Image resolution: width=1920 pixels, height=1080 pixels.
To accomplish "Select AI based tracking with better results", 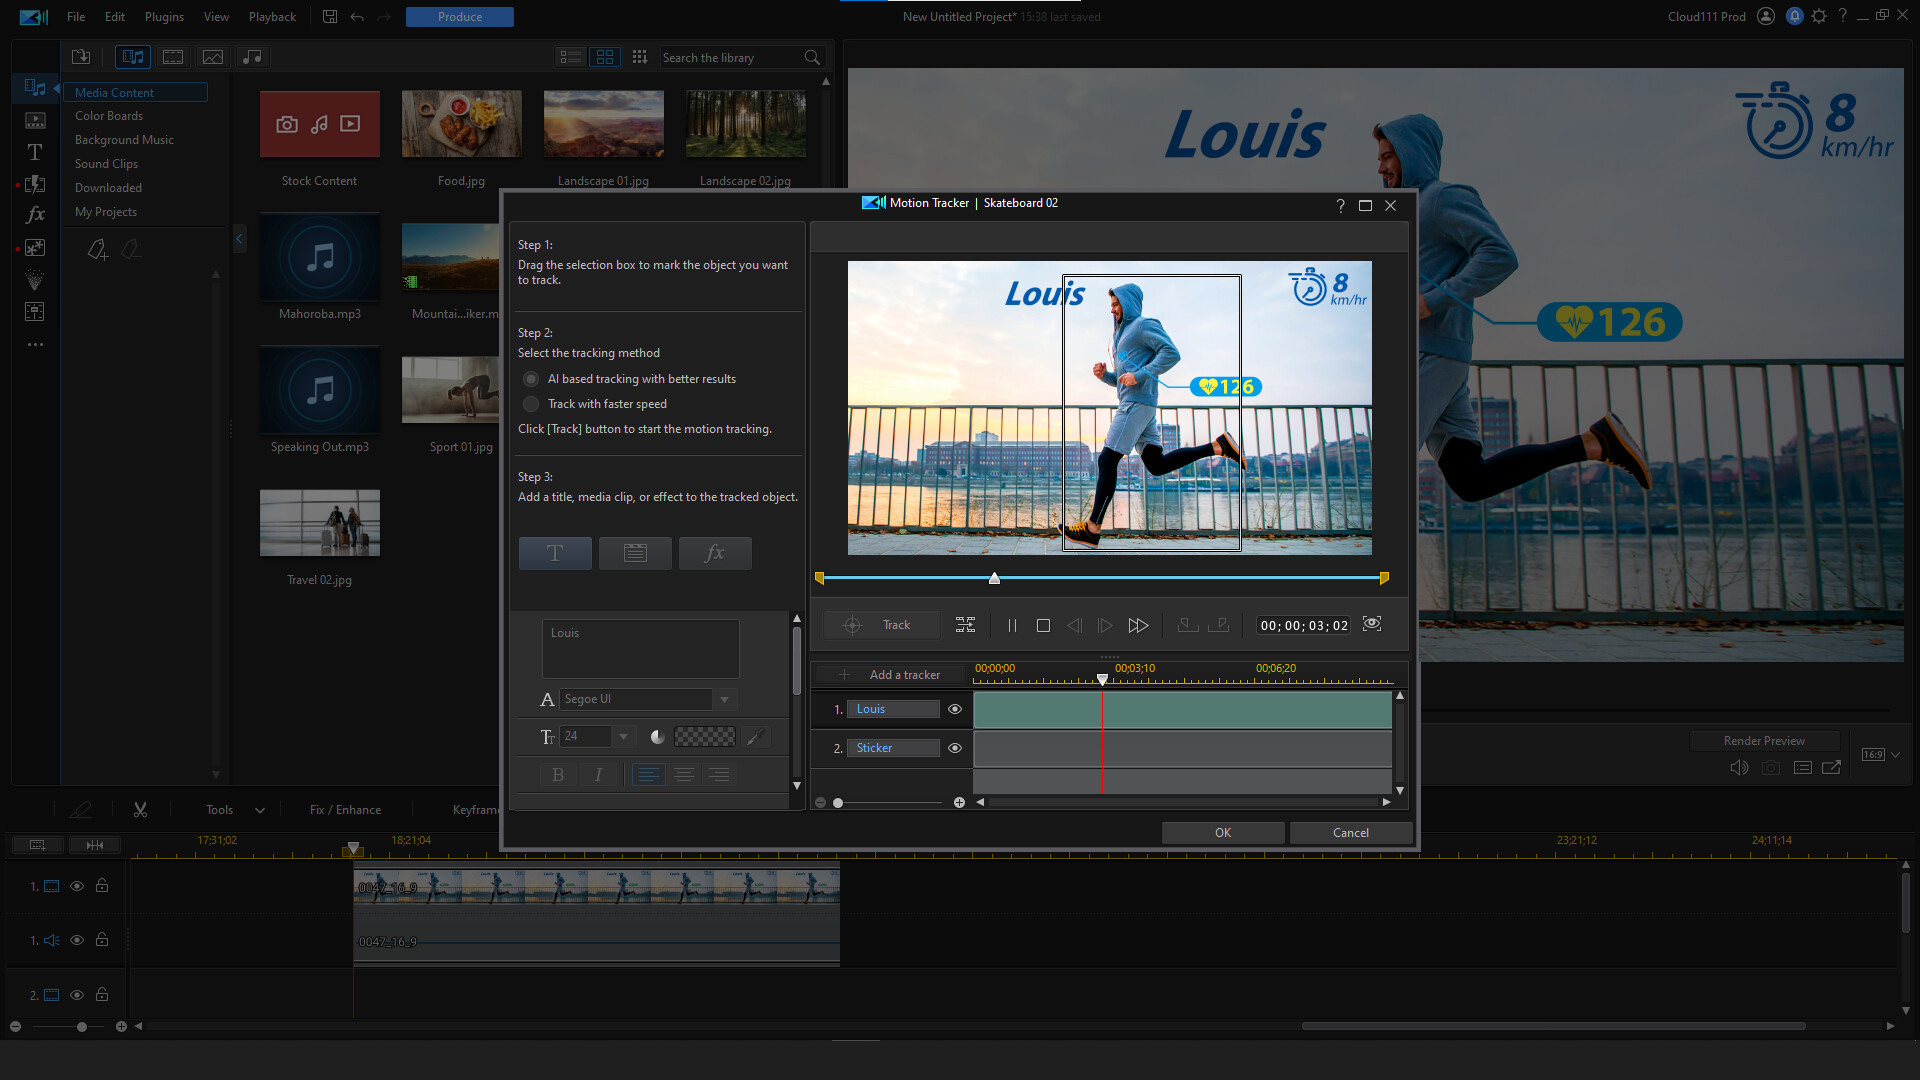I will (x=531, y=379).
